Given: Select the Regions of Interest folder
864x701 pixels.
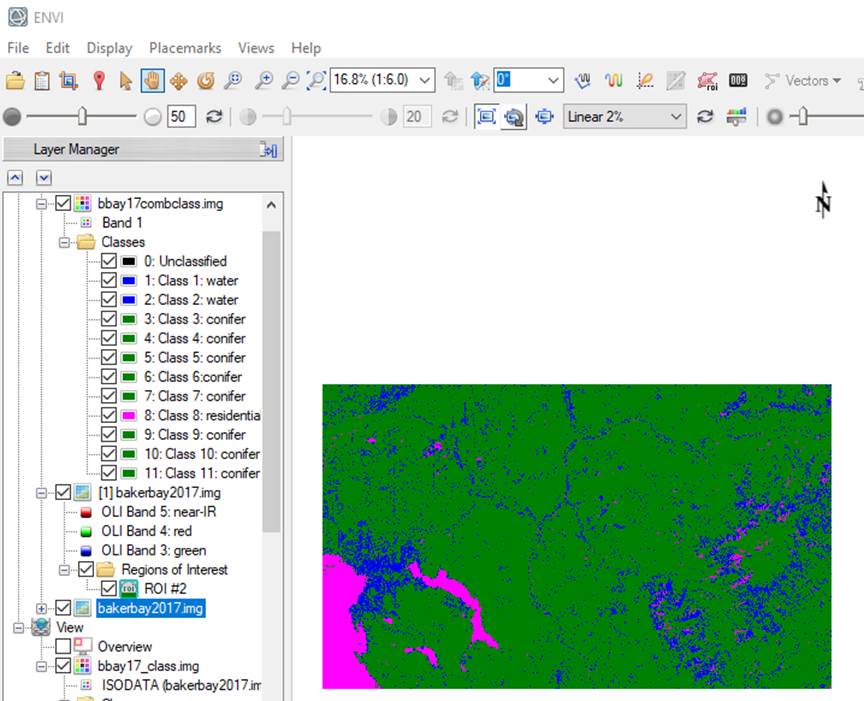Looking at the screenshot, I should point(174,570).
